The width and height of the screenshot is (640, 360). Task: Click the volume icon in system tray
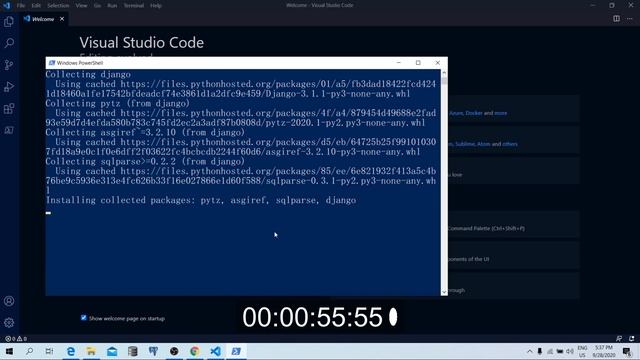pos(570,351)
